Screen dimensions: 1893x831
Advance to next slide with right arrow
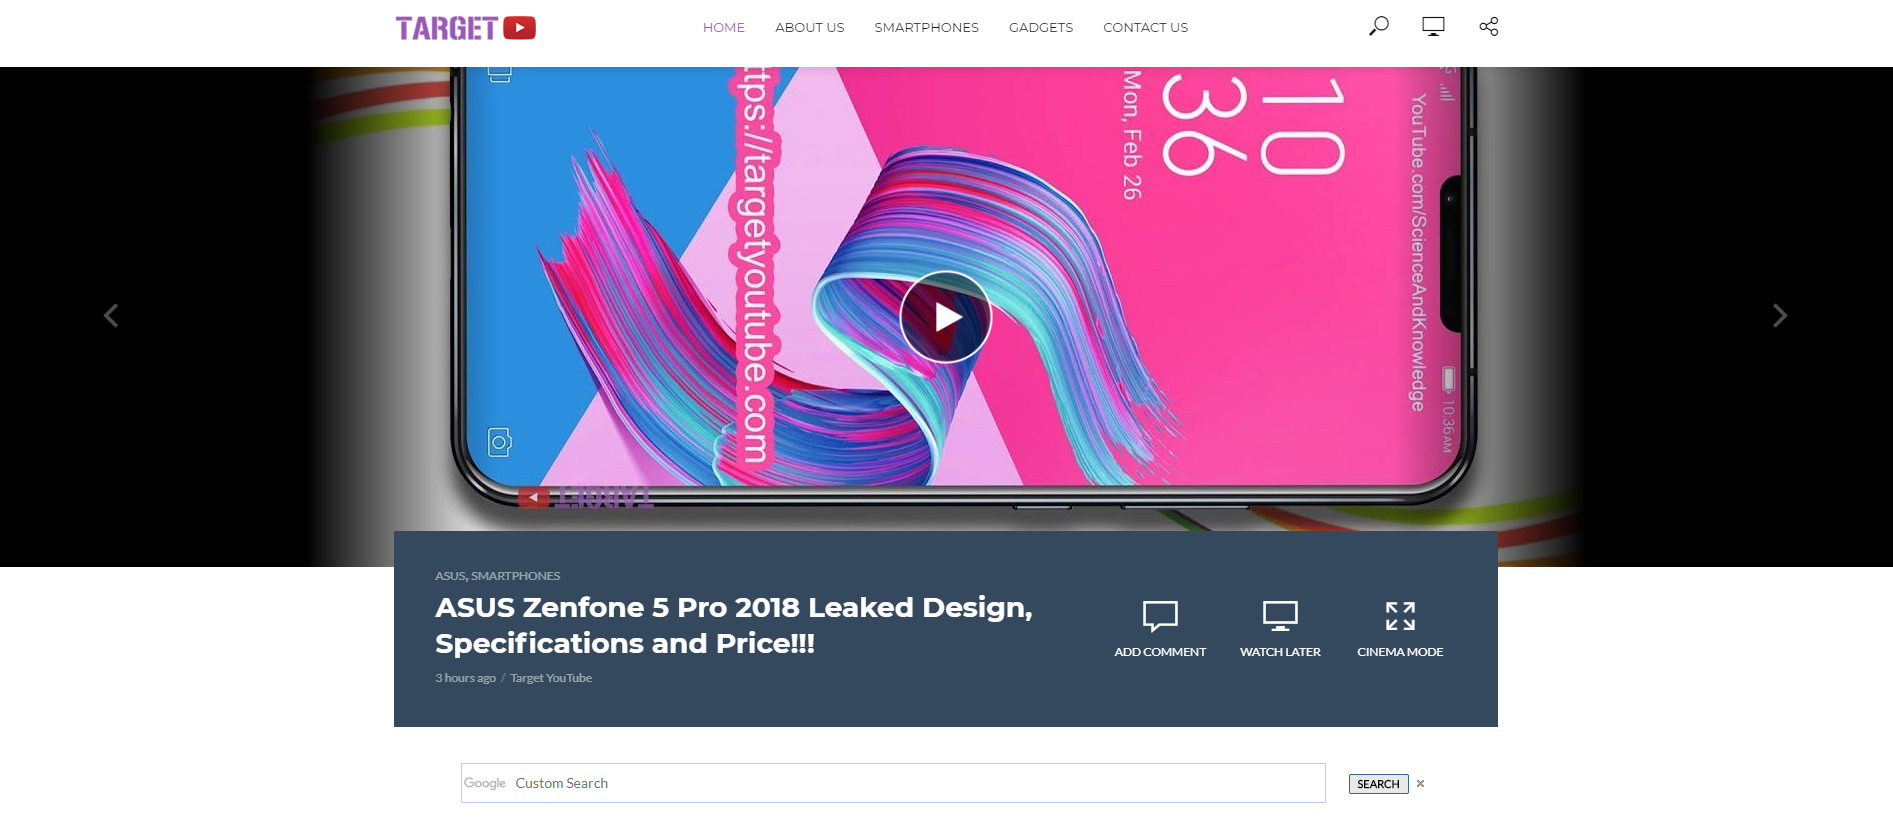click(x=1780, y=316)
